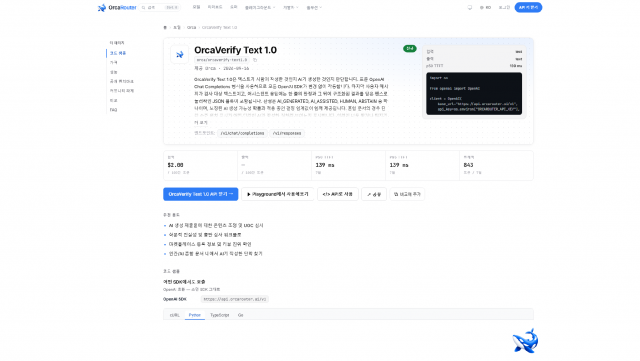Click the add to compare button
The image size is (640, 361).
(407, 194)
